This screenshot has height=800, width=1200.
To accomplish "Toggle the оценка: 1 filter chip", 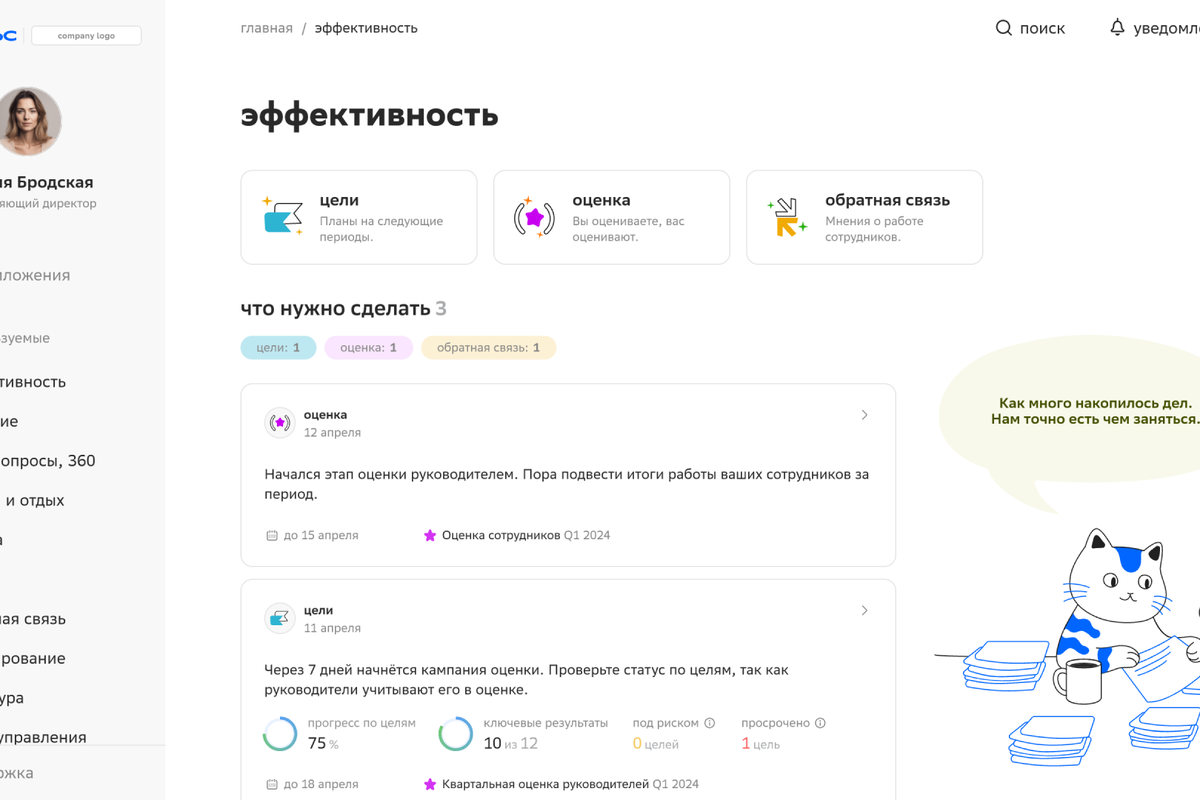I will tap(368, 348).
